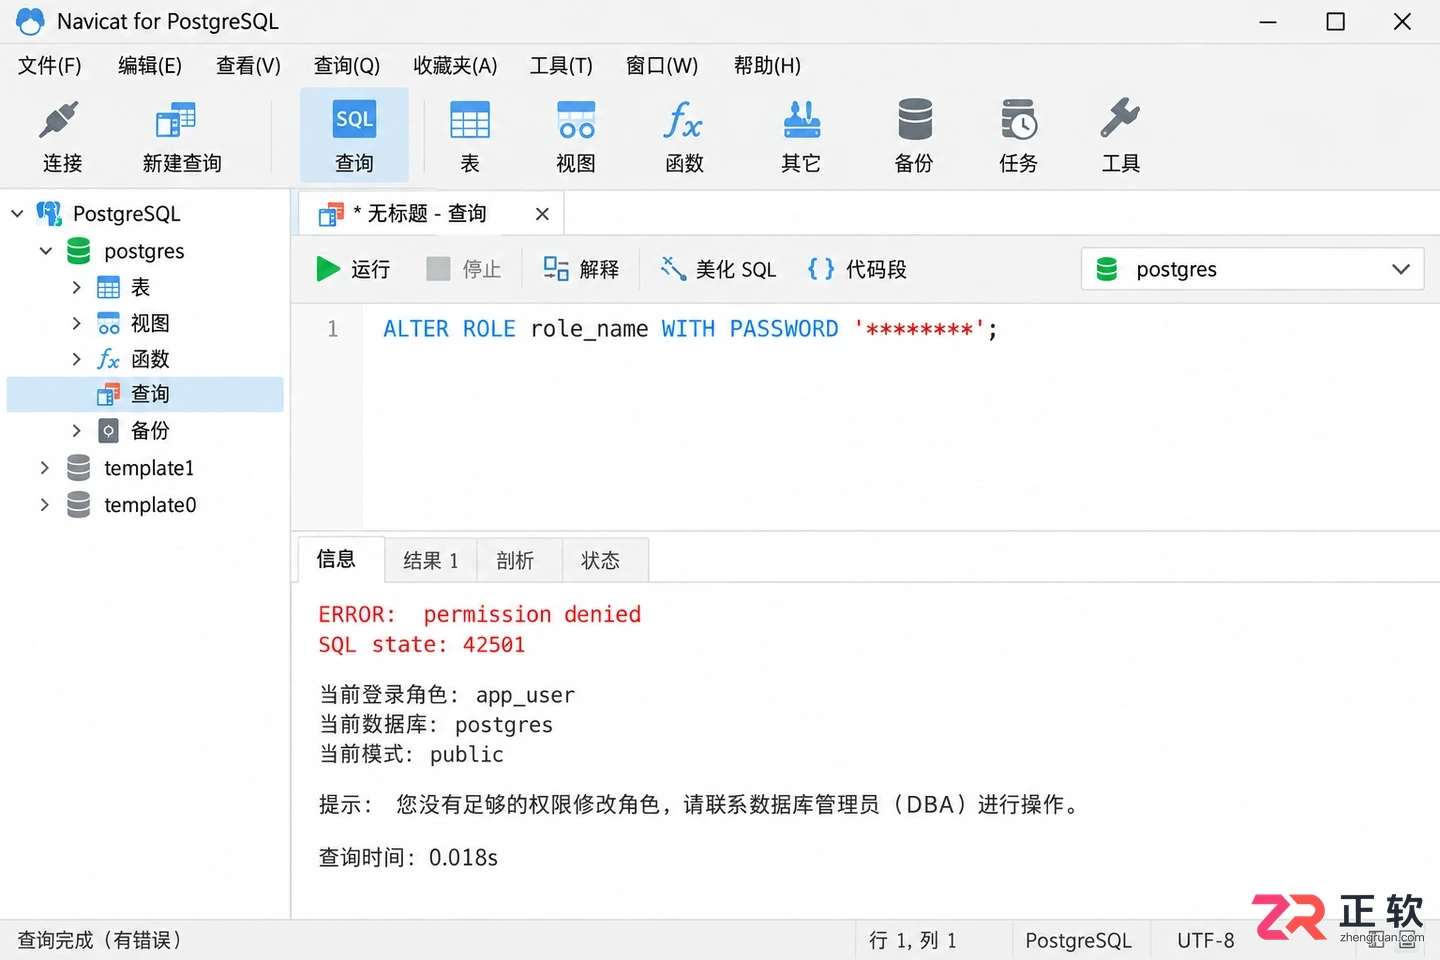Image resolution: width=1440 pixels, height=960 pixels.
Task: Open the postgres database dropdown
Action: click(x=1252, y=269)
